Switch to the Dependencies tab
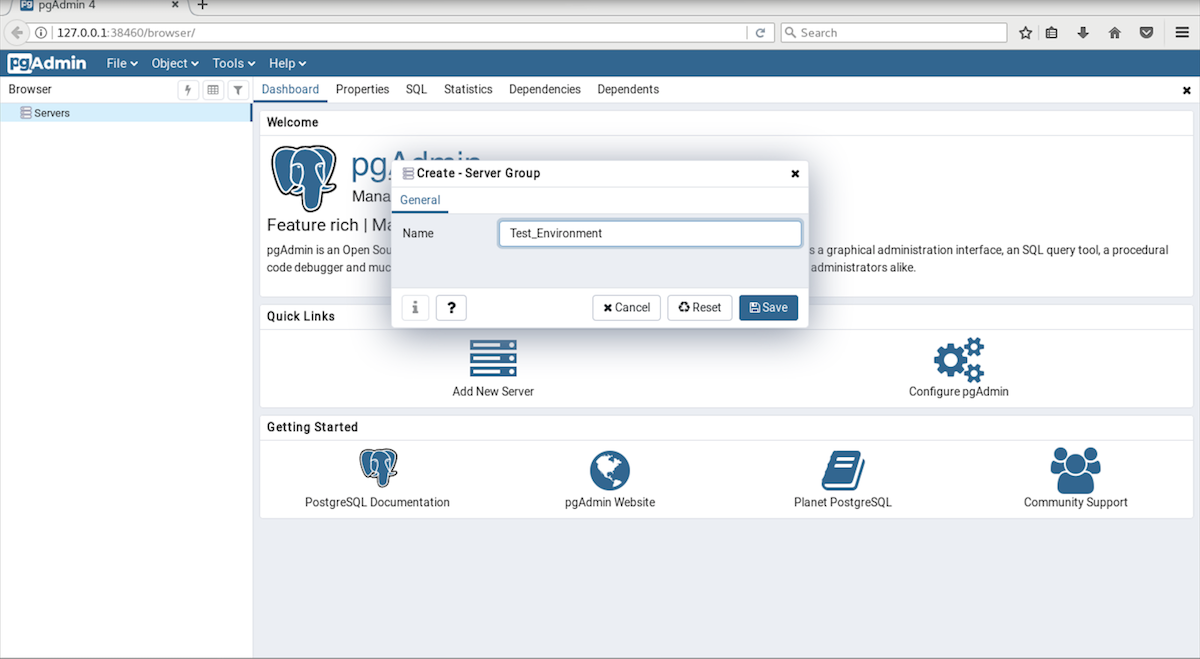Image resolution: width=1200 pixels, height=659 pixels. (545, 90)
